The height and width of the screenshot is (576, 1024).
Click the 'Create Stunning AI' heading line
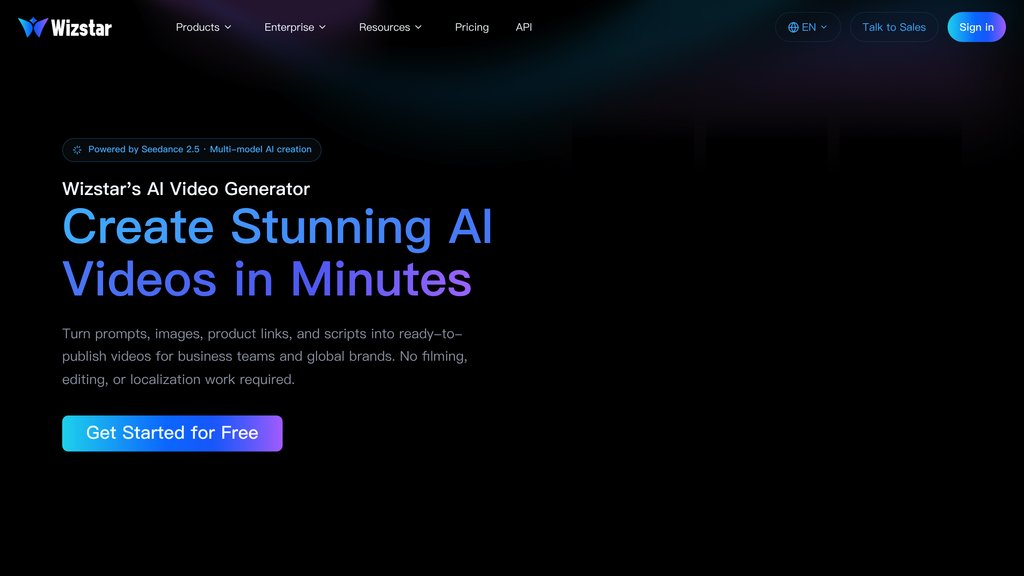277,227
